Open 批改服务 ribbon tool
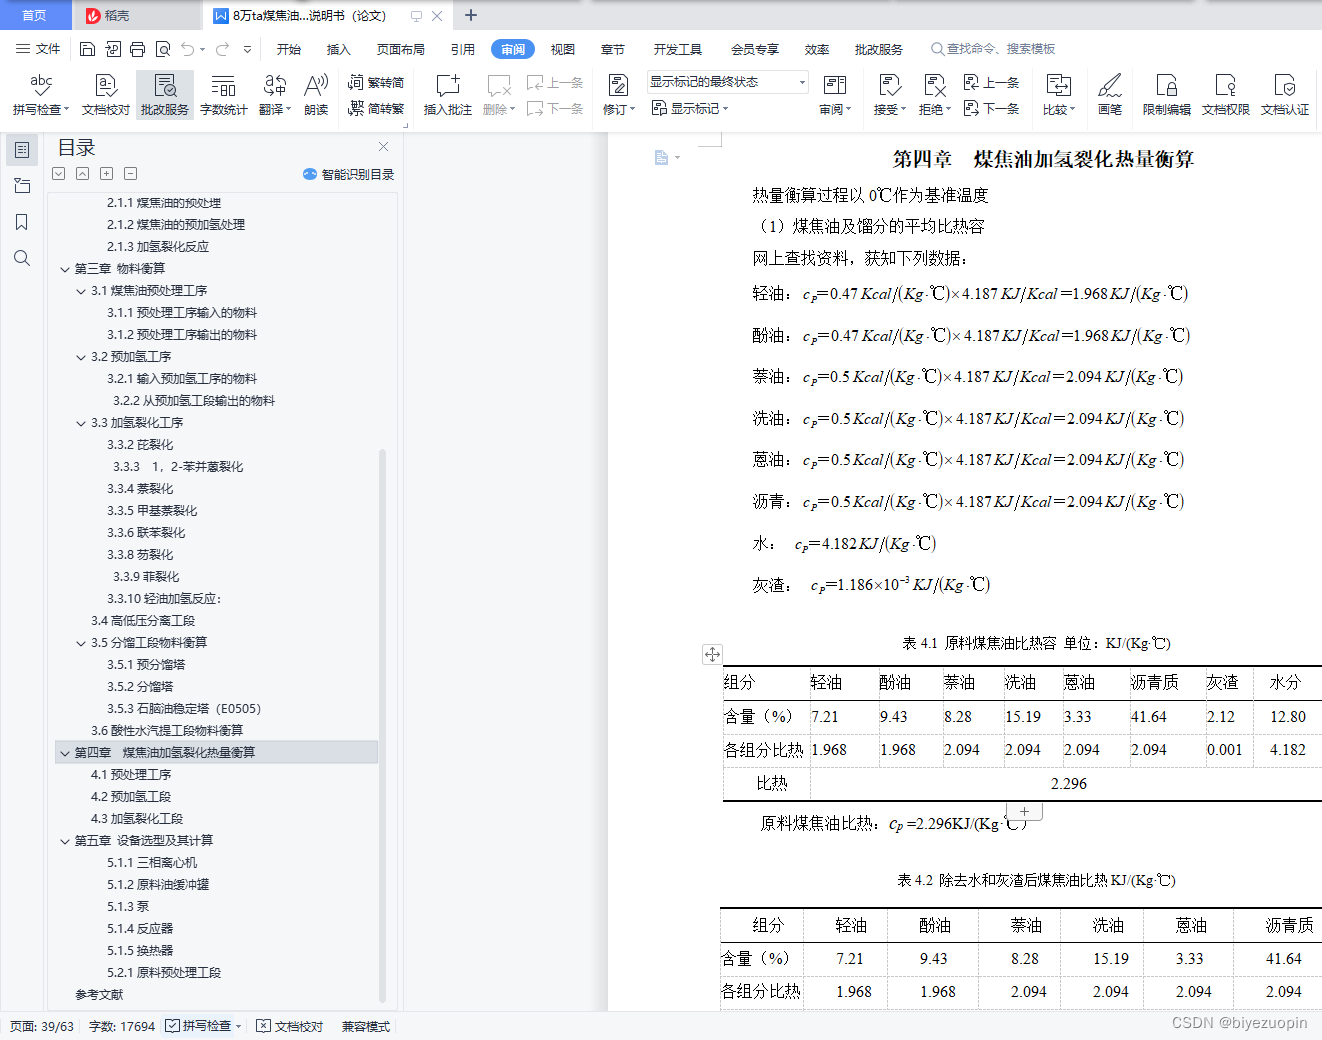The height and width of the screenshot is (1040, 1322). click(x=165, y=95)
